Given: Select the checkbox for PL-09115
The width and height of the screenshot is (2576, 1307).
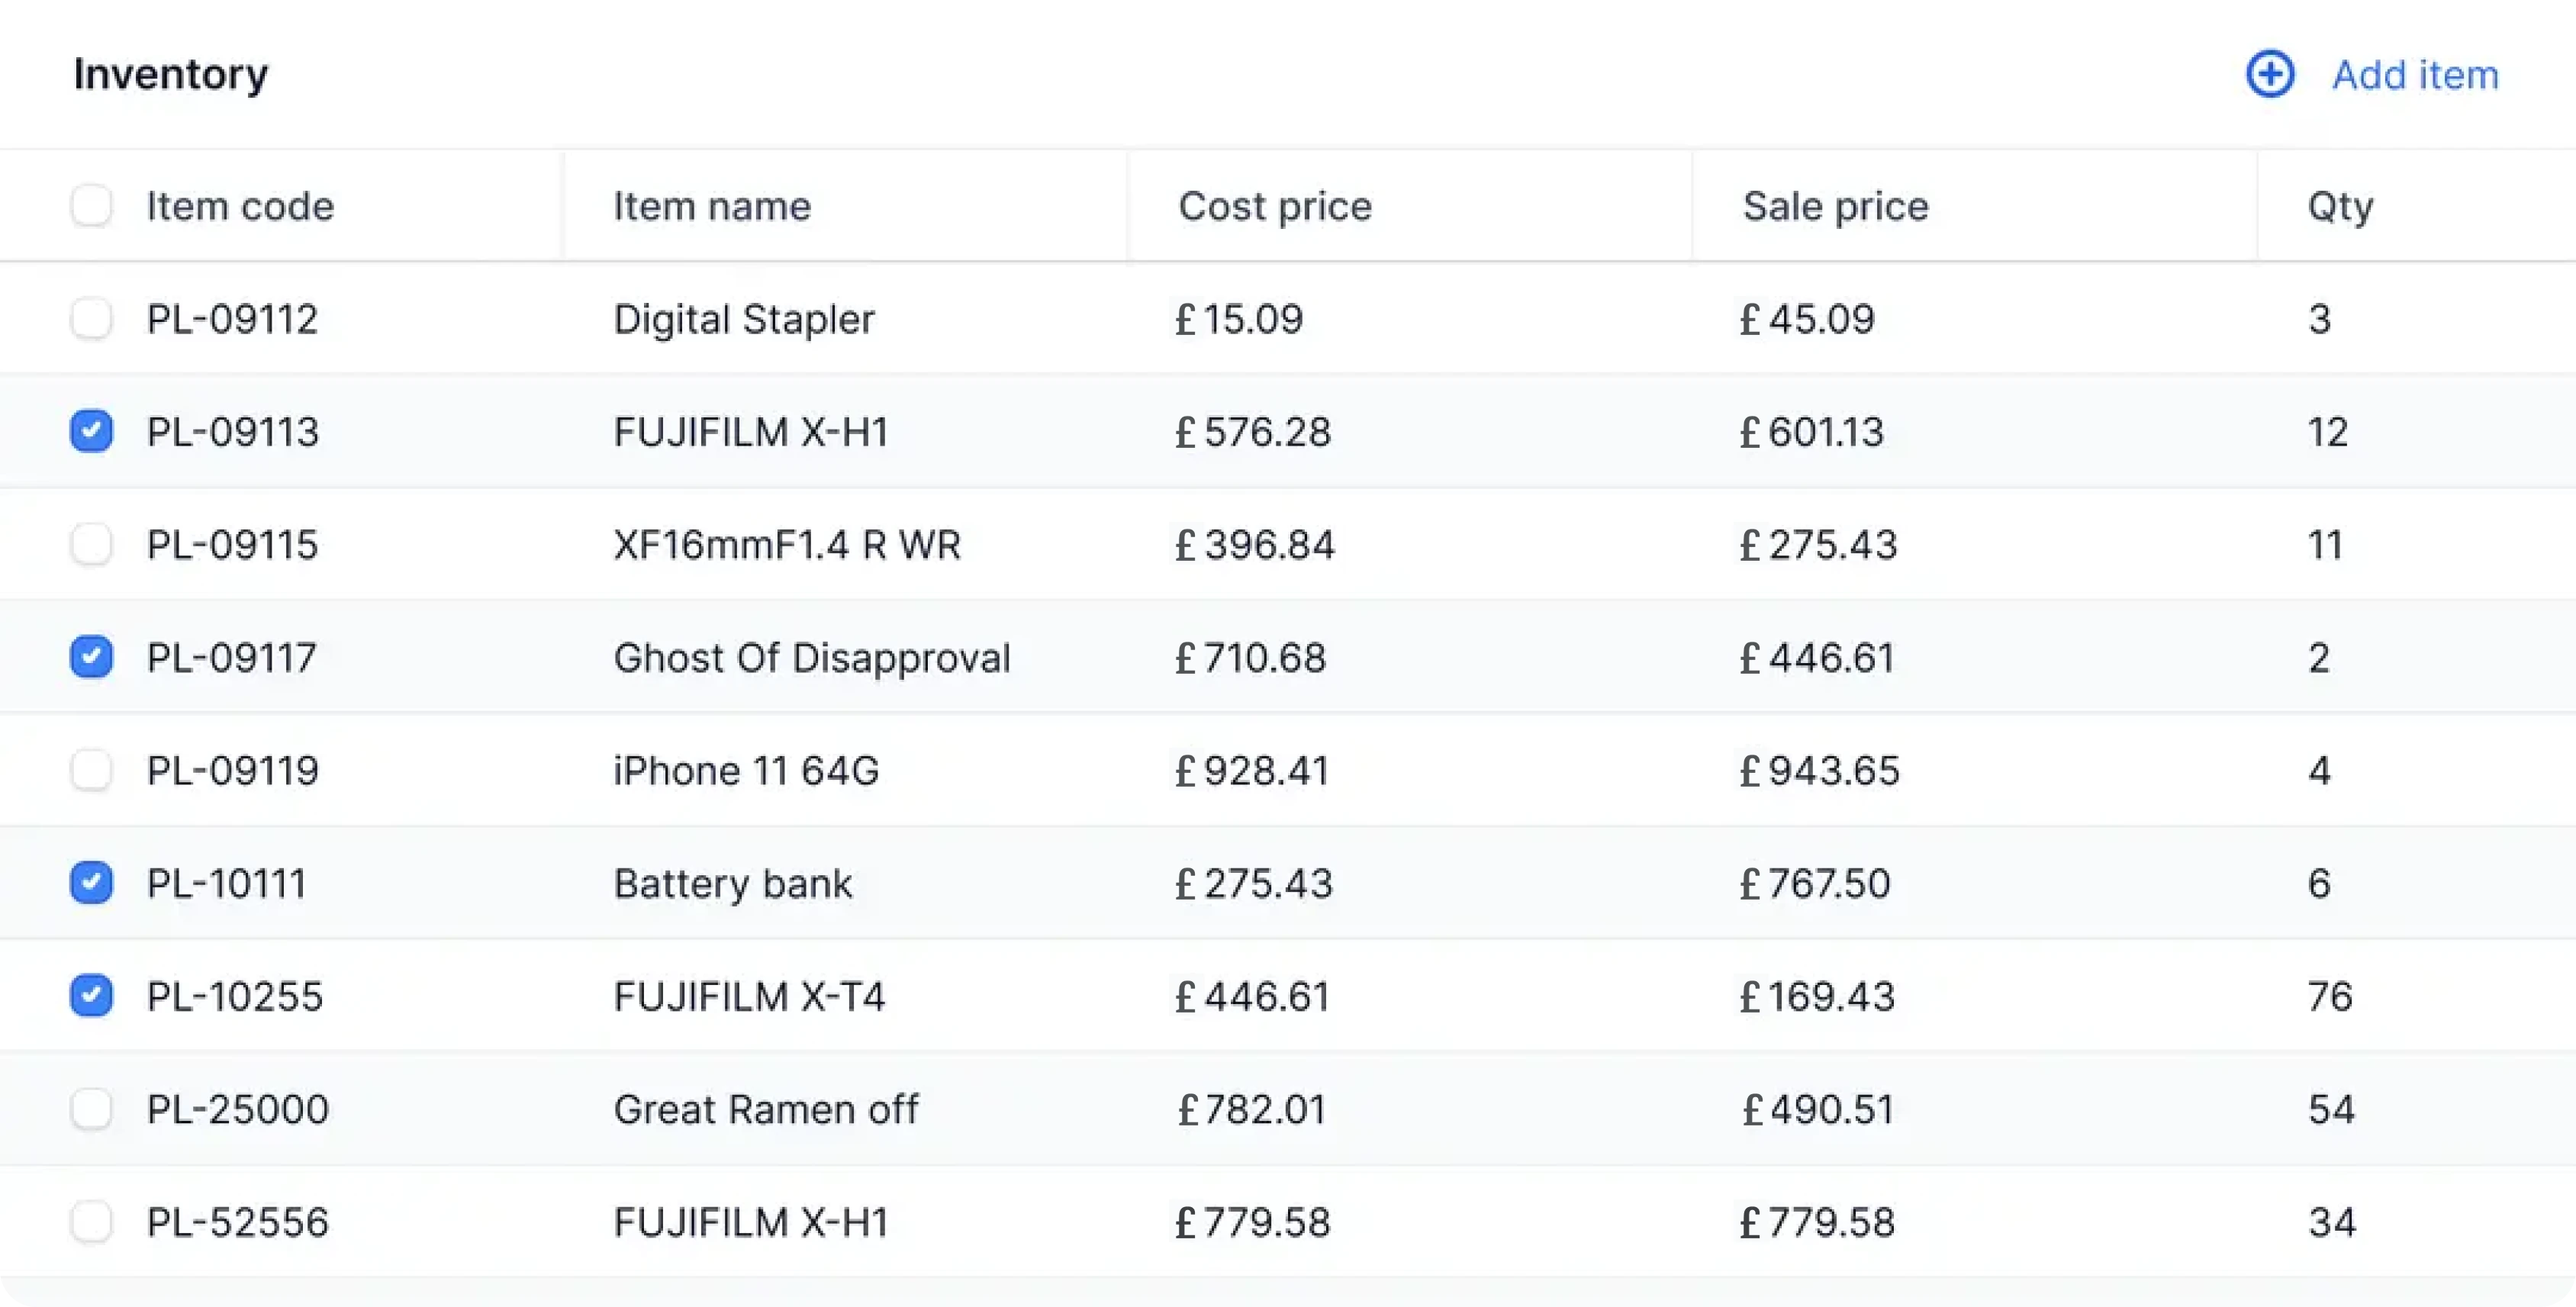Looking at the screenshot, I should [91, 544].
